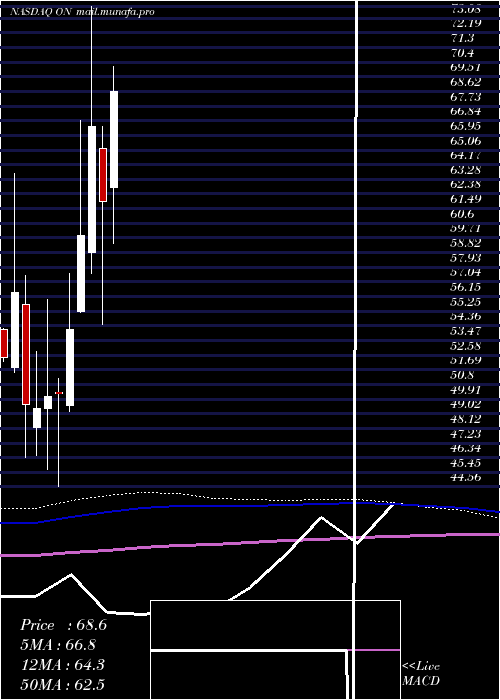Click the small red doji candle near 49.91
Viewport: 500px width, 700px height.
click(58, 393)
